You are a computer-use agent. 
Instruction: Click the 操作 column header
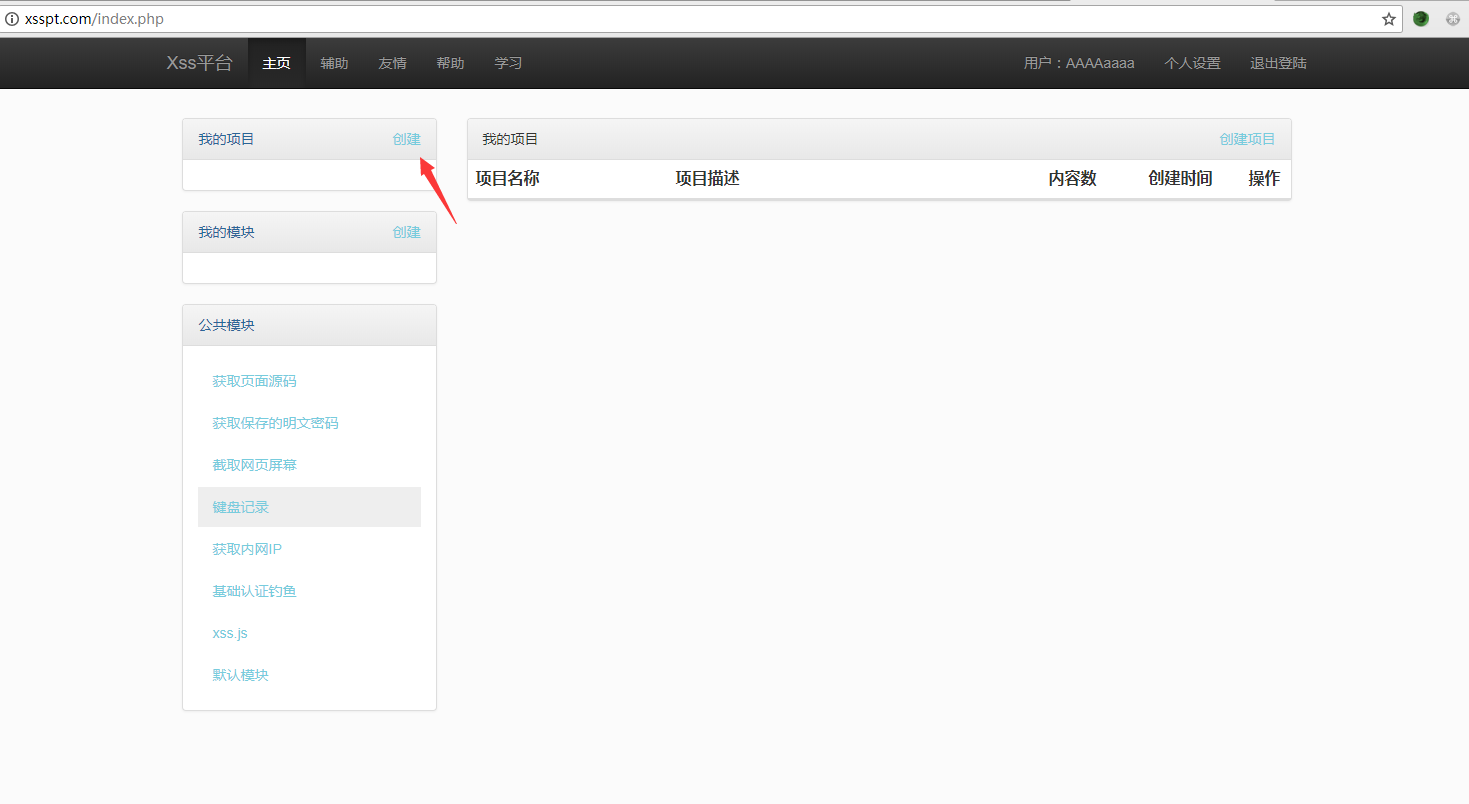tap(1264, 178)
